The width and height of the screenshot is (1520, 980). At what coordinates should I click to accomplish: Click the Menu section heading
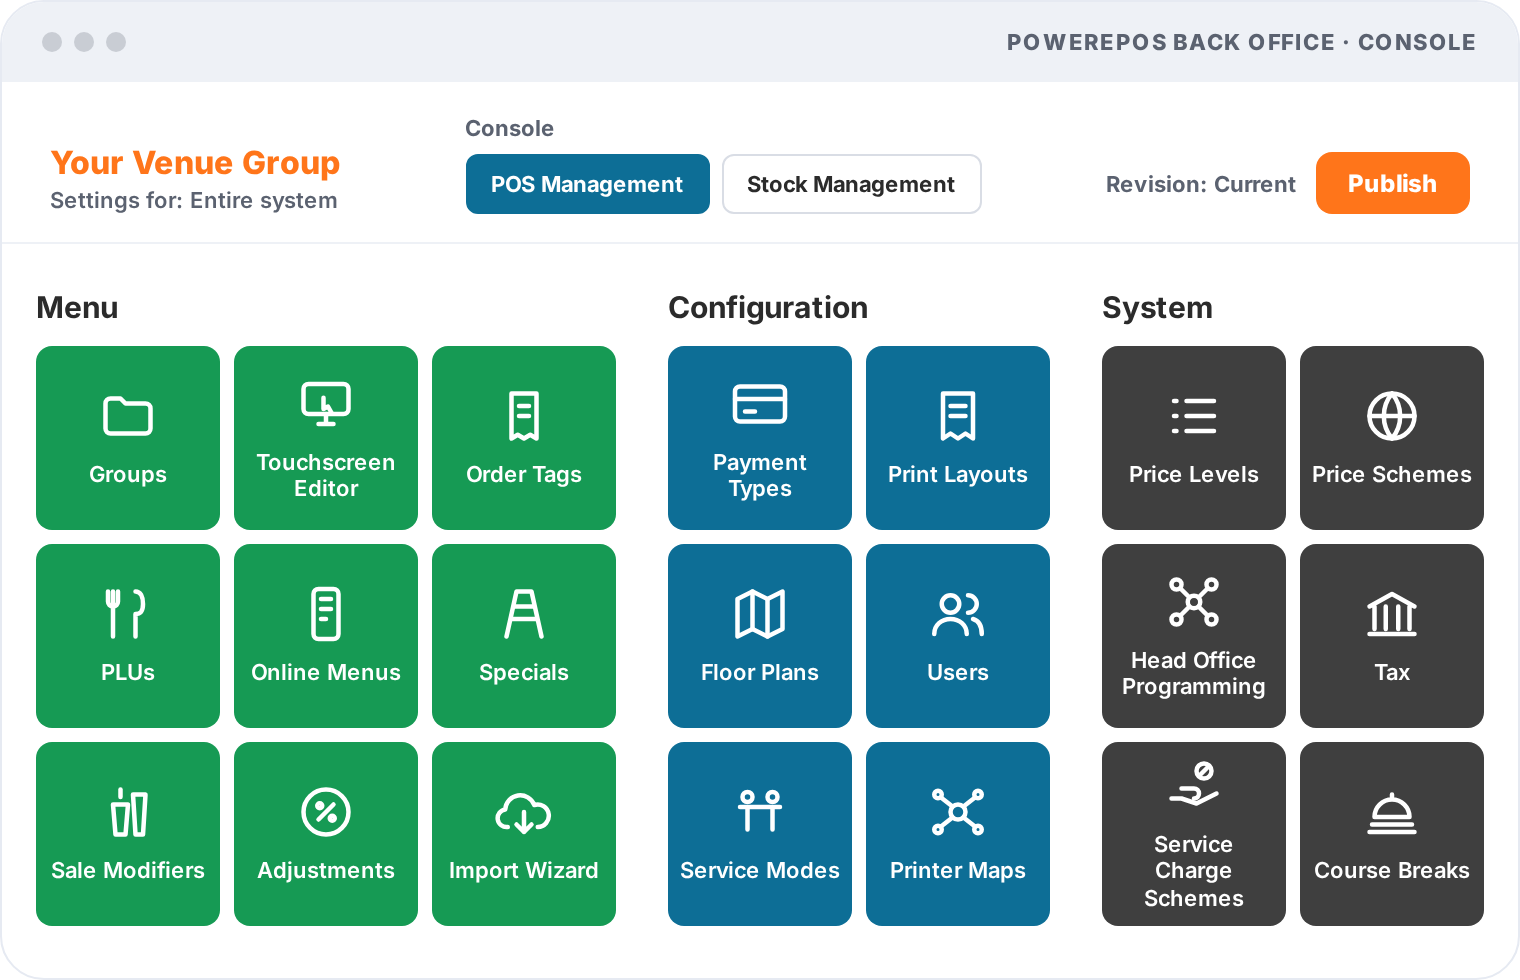(x=77, y=308)
